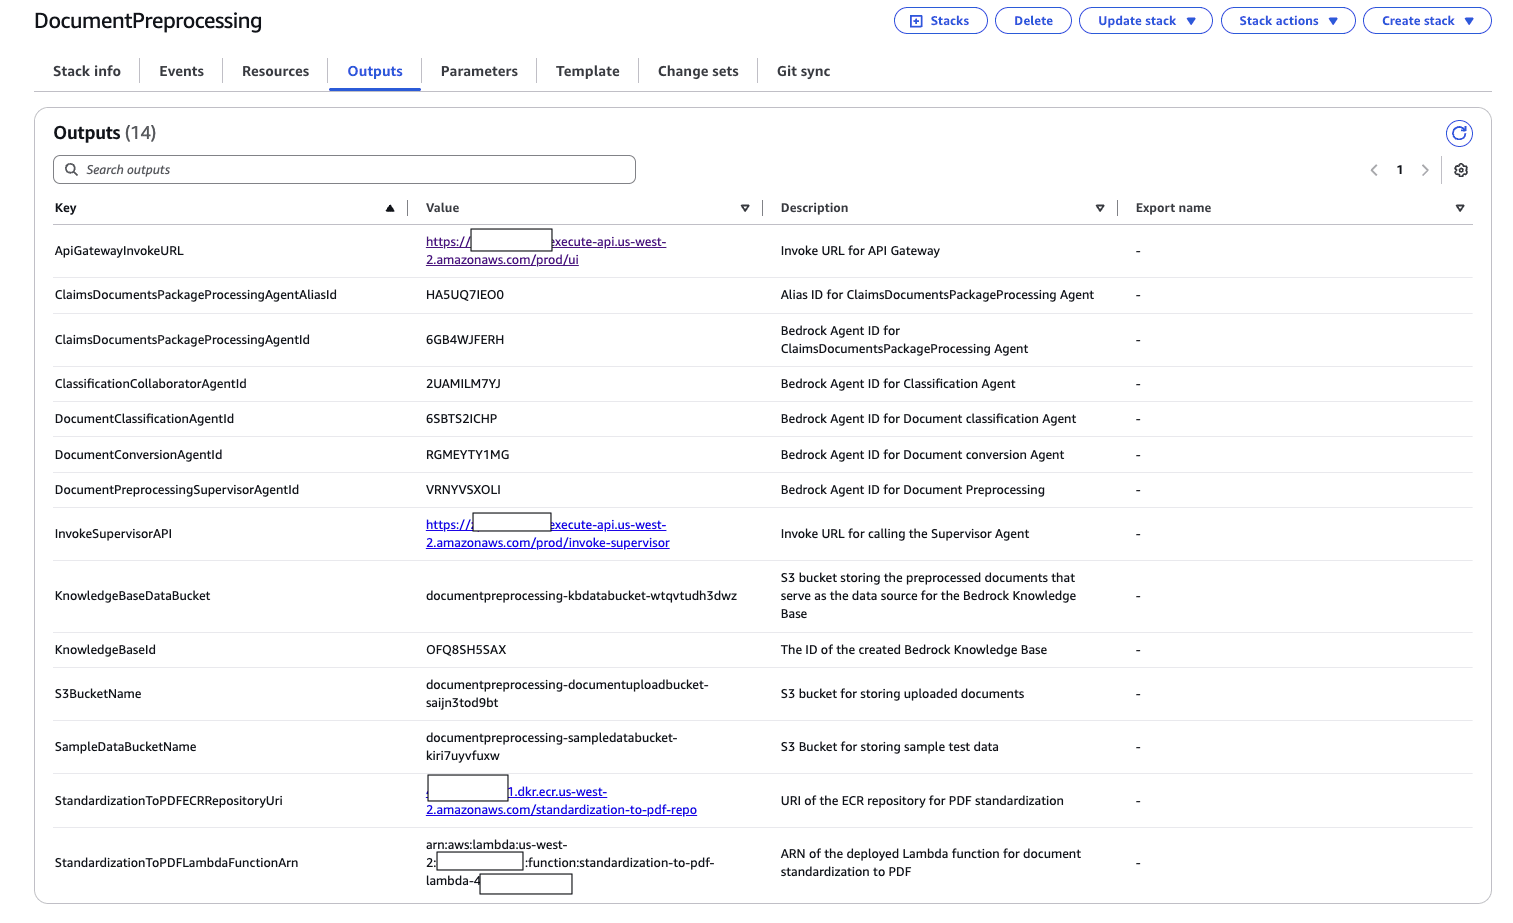
Task: Open the ECR standardization-to-pdf-repo link
Action: pos(561,810)
